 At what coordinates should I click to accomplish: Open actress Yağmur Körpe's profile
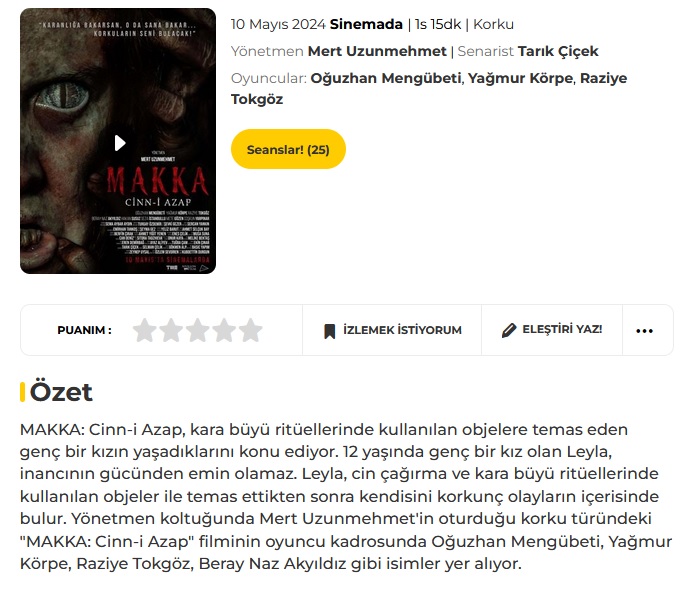pyautogui.click(x=520, y=78)
